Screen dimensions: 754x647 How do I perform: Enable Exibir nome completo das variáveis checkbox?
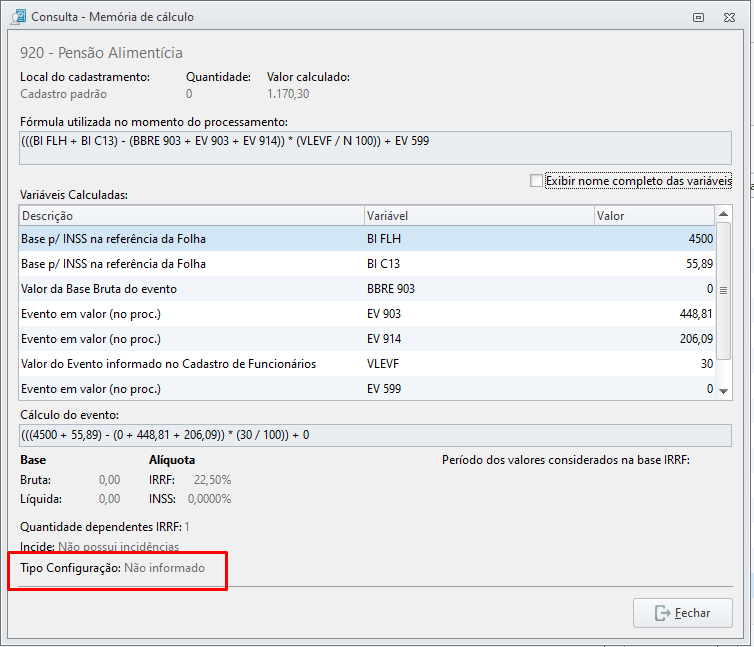click(x=536, y=181)
